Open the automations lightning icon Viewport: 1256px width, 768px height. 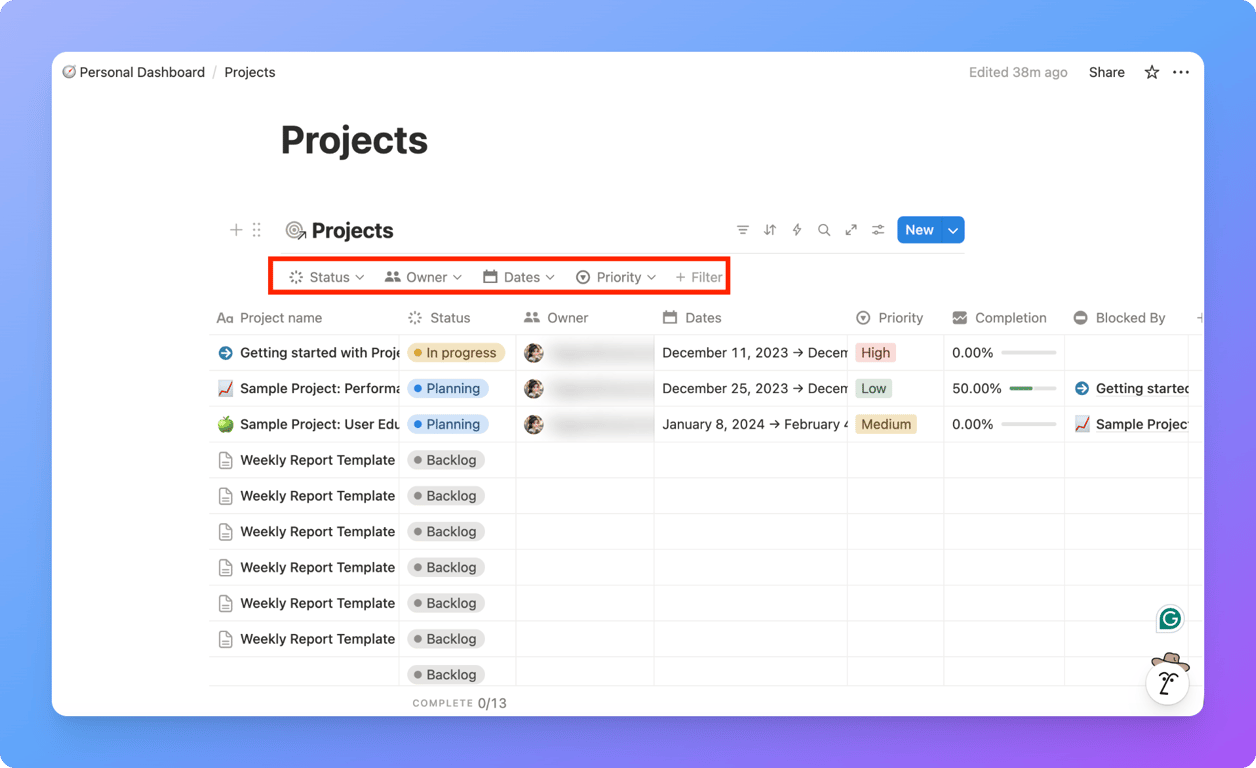797,229
